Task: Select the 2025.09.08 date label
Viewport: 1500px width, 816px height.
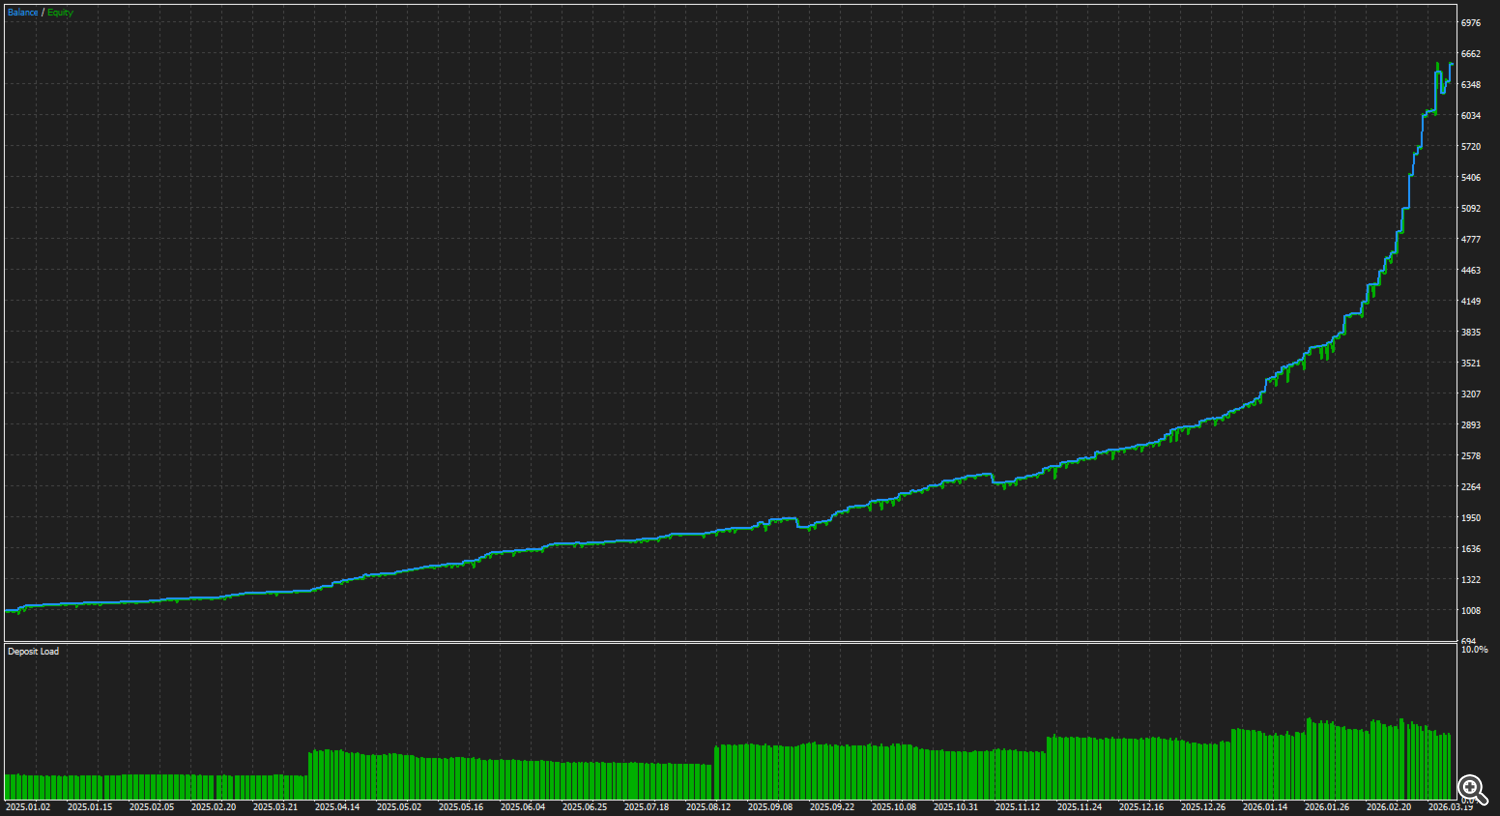Action: [771, 807]
